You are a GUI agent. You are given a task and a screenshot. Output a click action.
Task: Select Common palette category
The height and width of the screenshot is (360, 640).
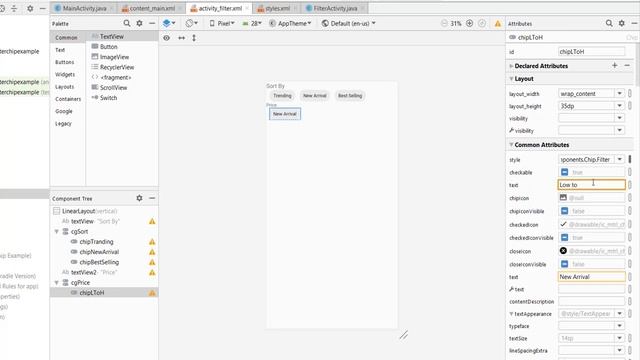(66, 38)
